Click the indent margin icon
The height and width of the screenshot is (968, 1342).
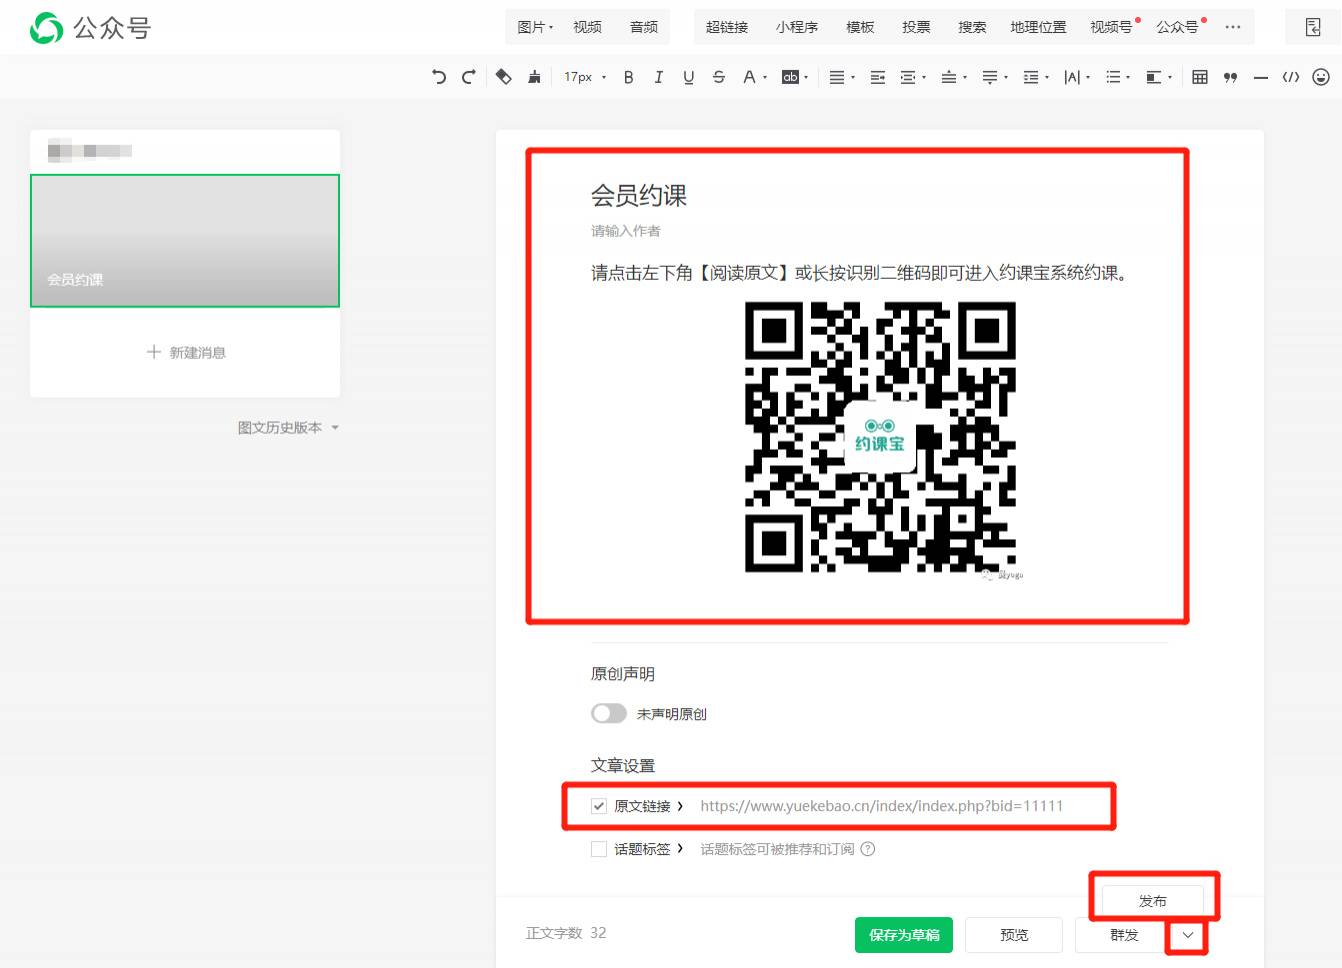click(x=907, y=77)
